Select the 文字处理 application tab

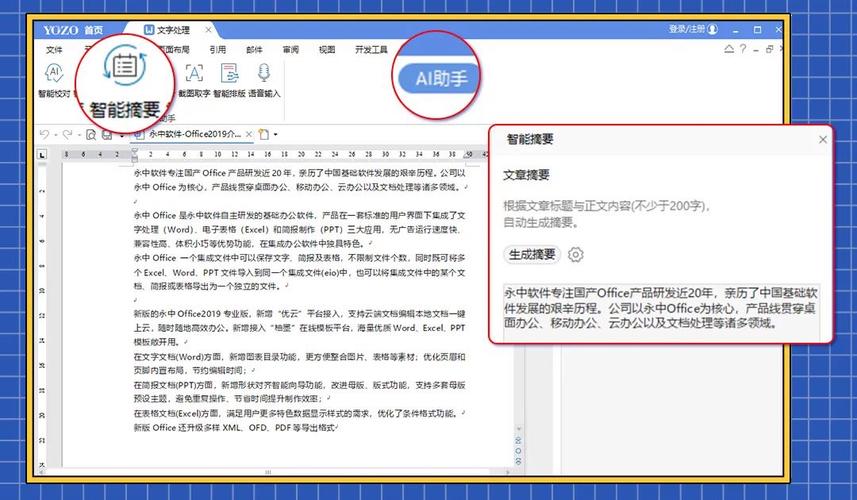click(x=173, y=30)
